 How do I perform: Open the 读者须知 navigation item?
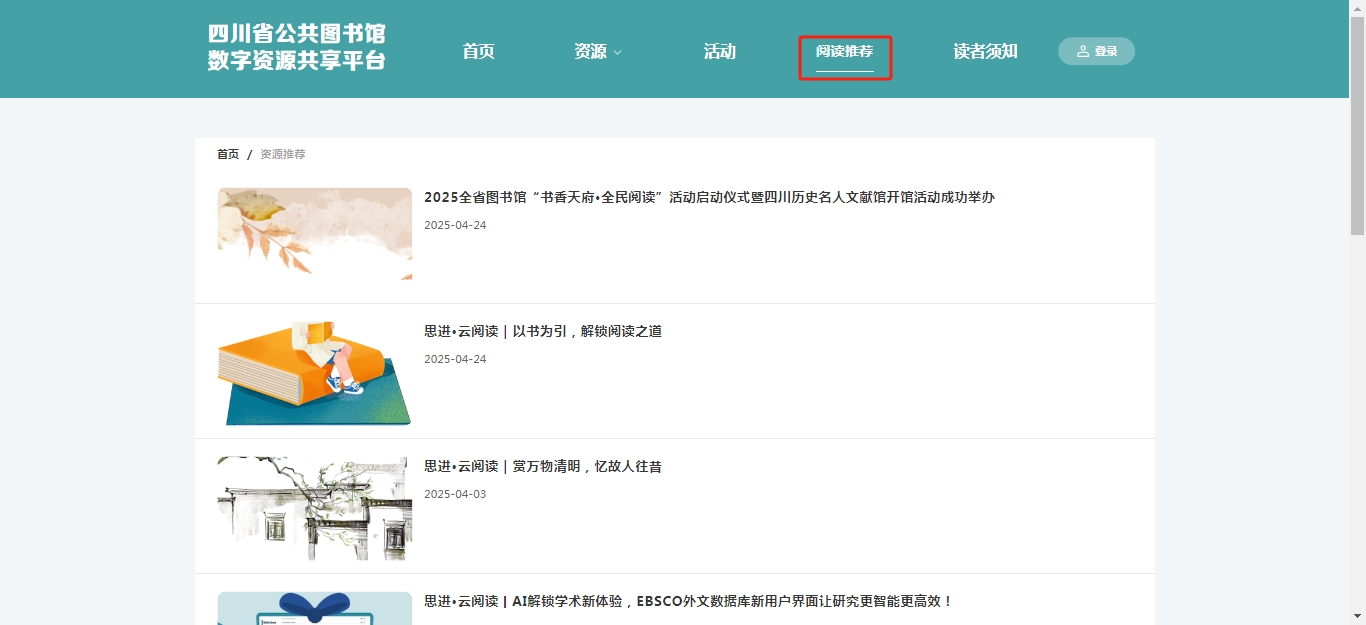pos(985,51)
